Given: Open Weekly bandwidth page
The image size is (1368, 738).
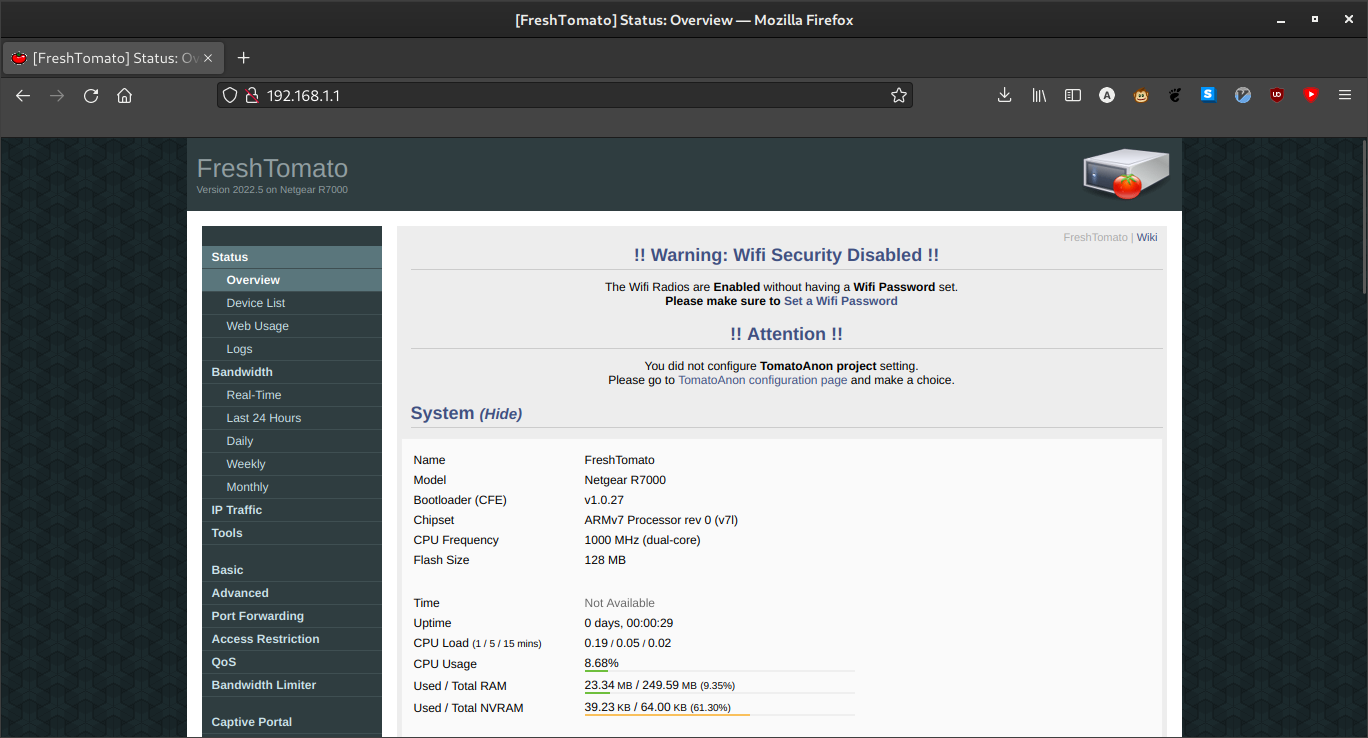Looking at the screenshot, I should coord(292,464).
